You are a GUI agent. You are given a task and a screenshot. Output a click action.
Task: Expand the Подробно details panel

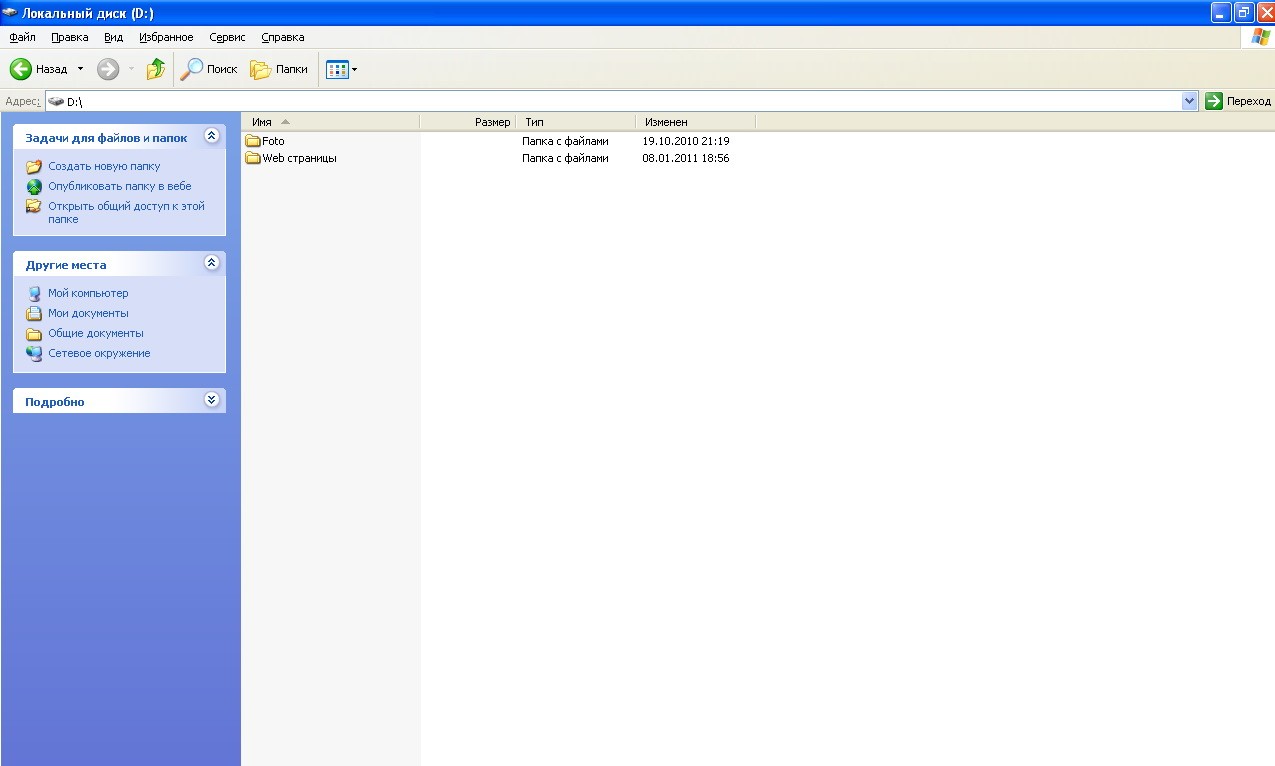[211, 400]
